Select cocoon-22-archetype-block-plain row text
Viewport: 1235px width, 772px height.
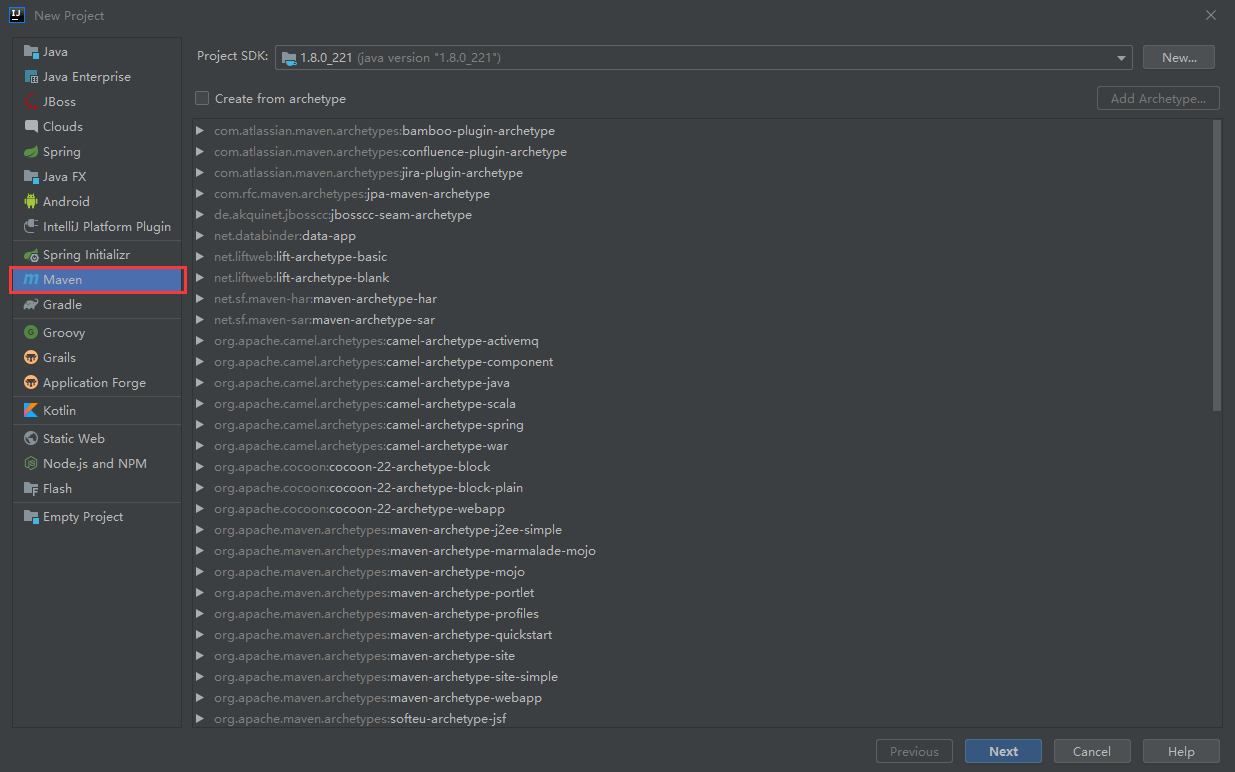(368, 488)
